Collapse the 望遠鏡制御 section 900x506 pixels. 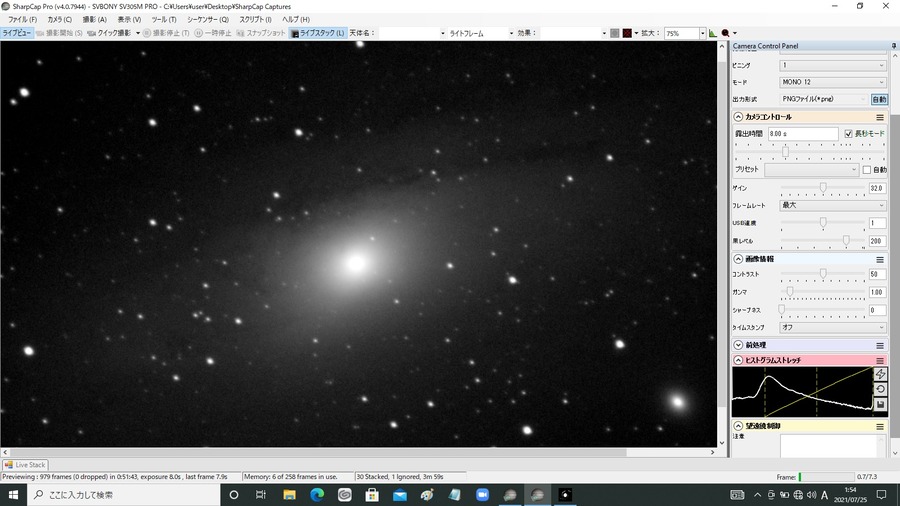pos(738,426)
